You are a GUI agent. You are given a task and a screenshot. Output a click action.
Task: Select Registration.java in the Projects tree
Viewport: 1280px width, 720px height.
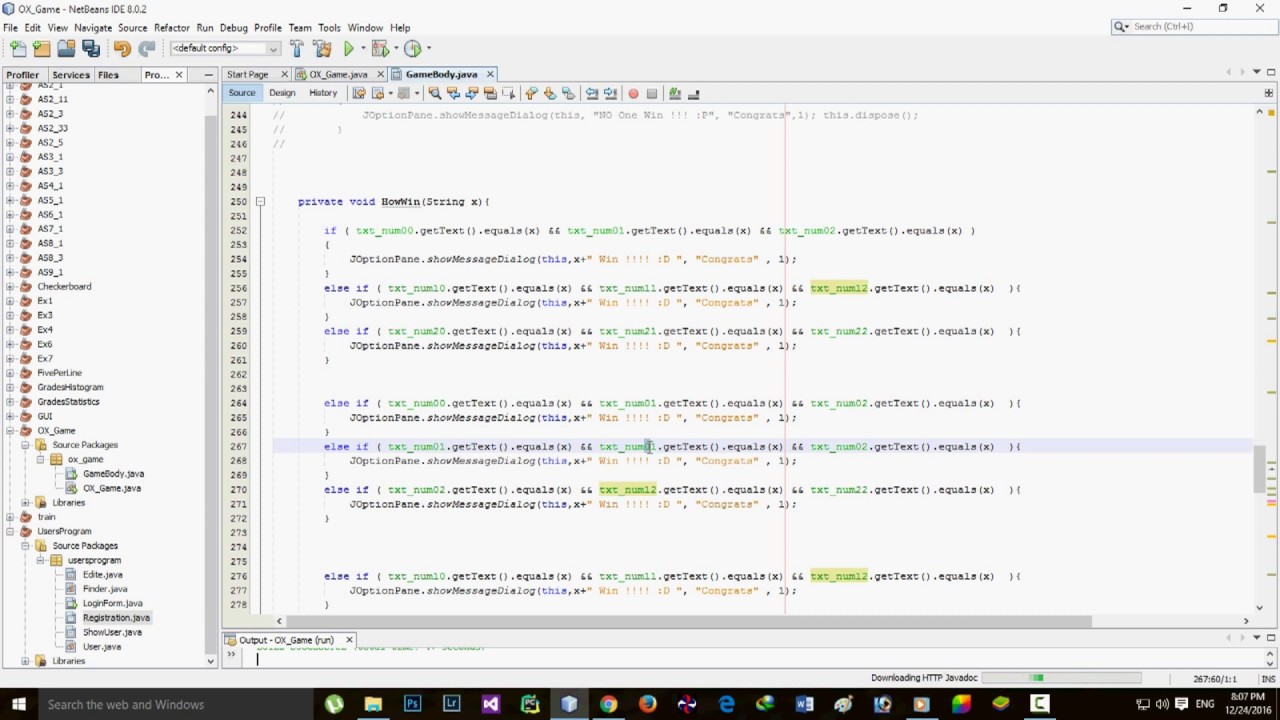tap(115, 618)
